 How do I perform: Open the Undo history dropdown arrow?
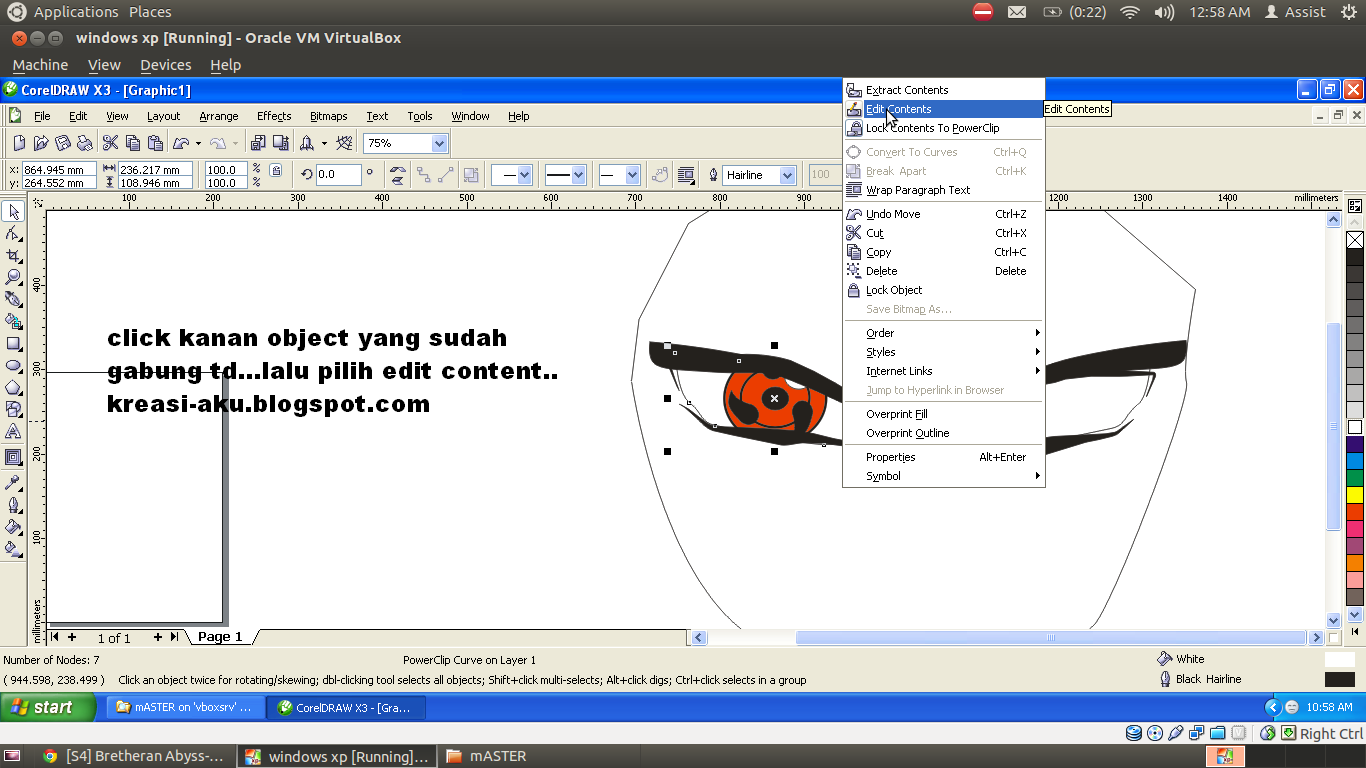coord(198,143)
